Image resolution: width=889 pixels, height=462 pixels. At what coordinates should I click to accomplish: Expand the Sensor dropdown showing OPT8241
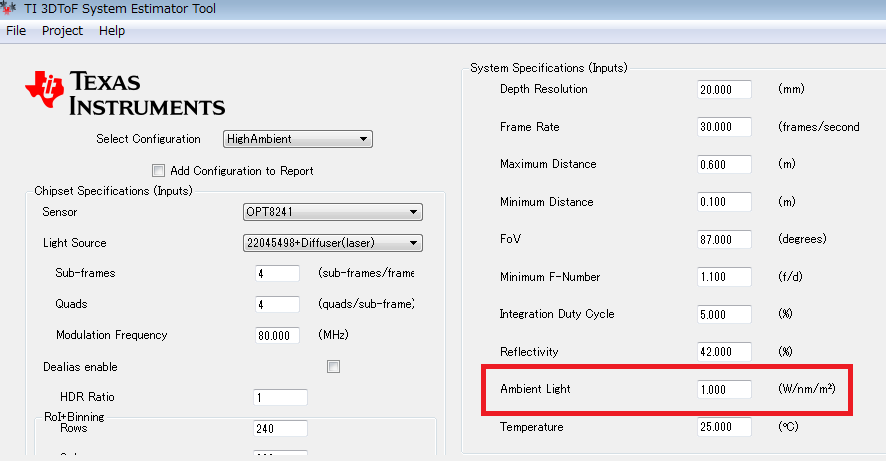(333, 212)
